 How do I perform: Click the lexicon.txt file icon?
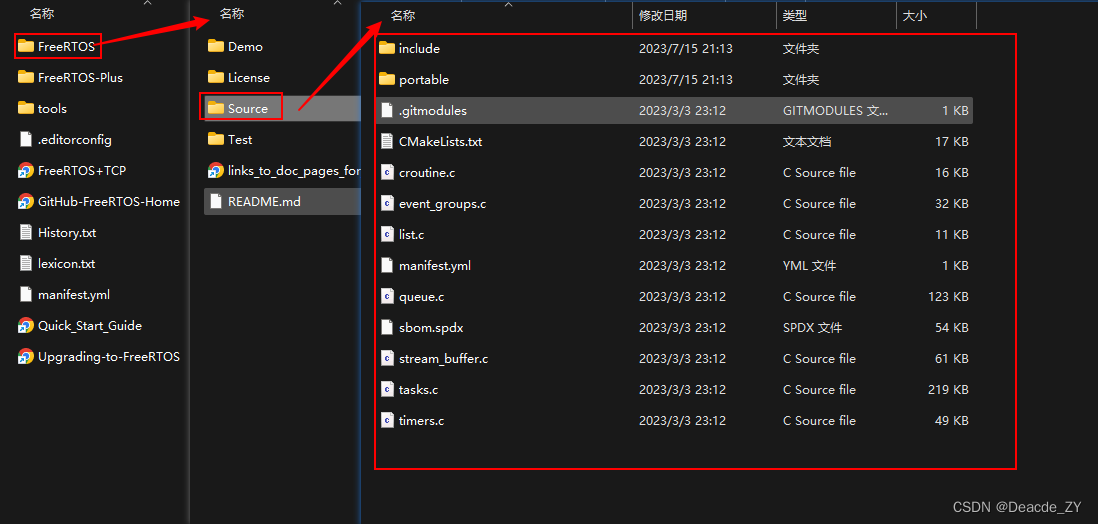pyautogui.click(x=26, y=263)
